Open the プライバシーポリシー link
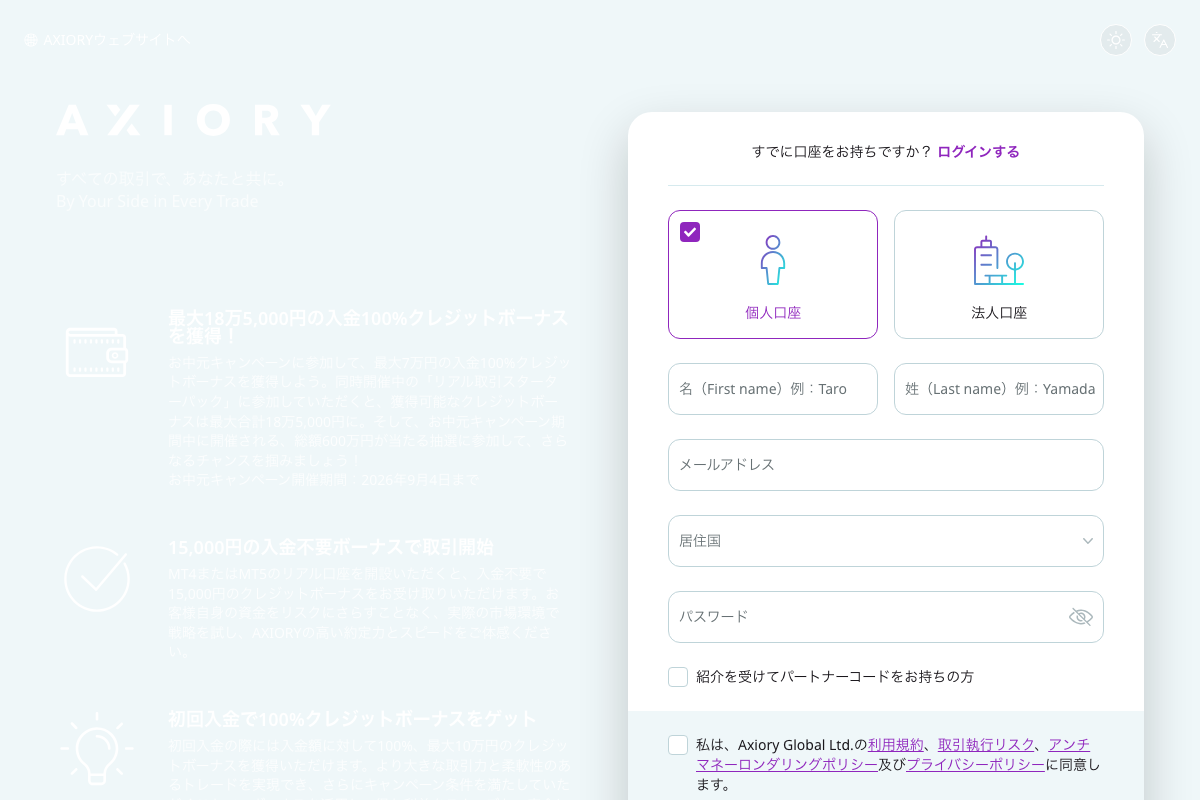This screenshot has height=800, width=1200. tap(975, 765)
